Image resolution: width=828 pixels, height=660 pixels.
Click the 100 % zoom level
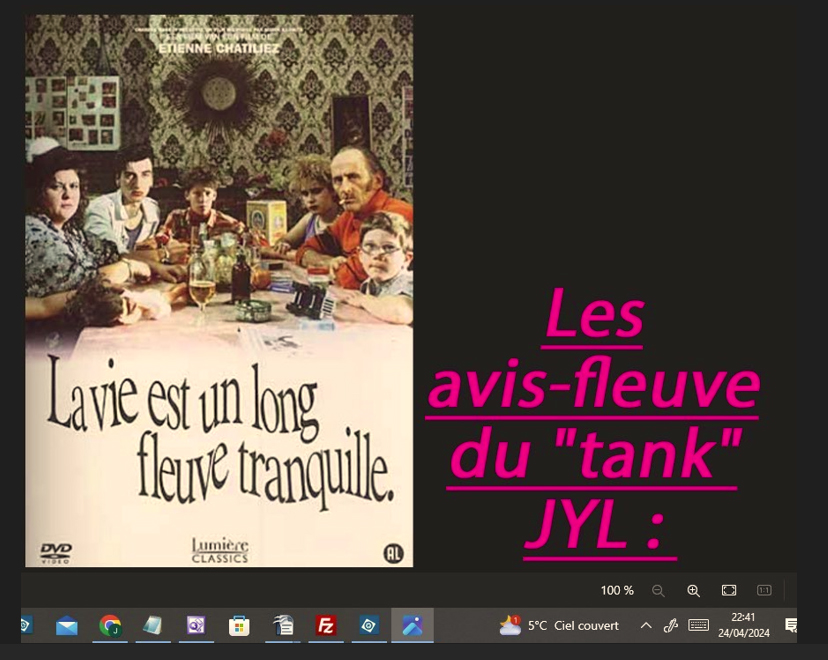pyautogui.click(x=617, y=590)
